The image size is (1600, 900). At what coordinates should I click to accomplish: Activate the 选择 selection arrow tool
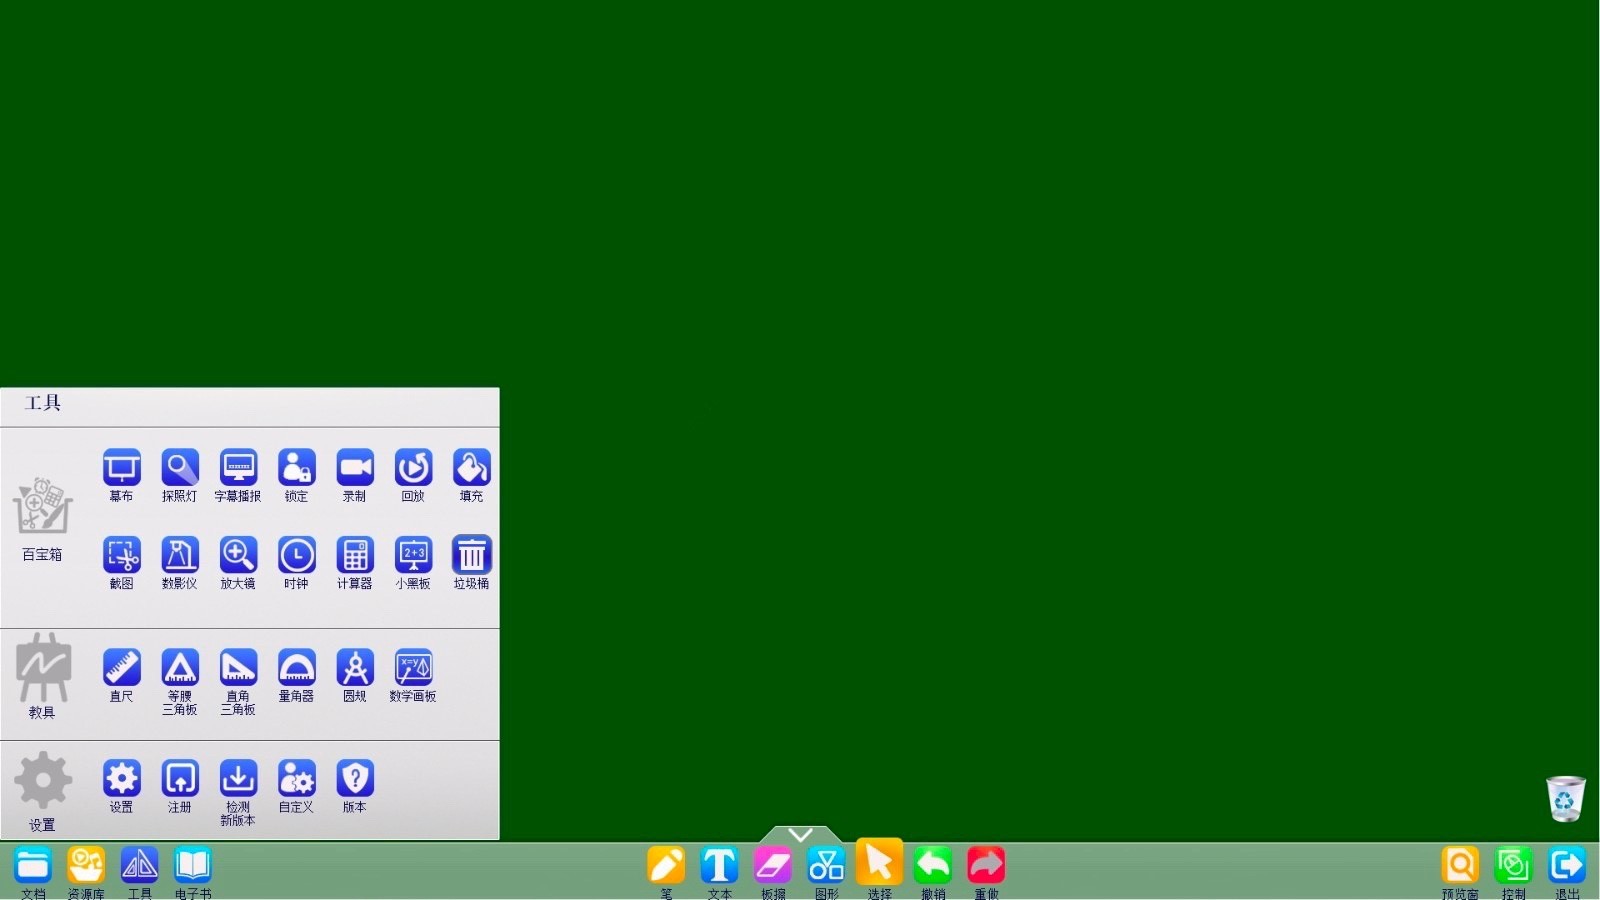click(x=879, y=863)
